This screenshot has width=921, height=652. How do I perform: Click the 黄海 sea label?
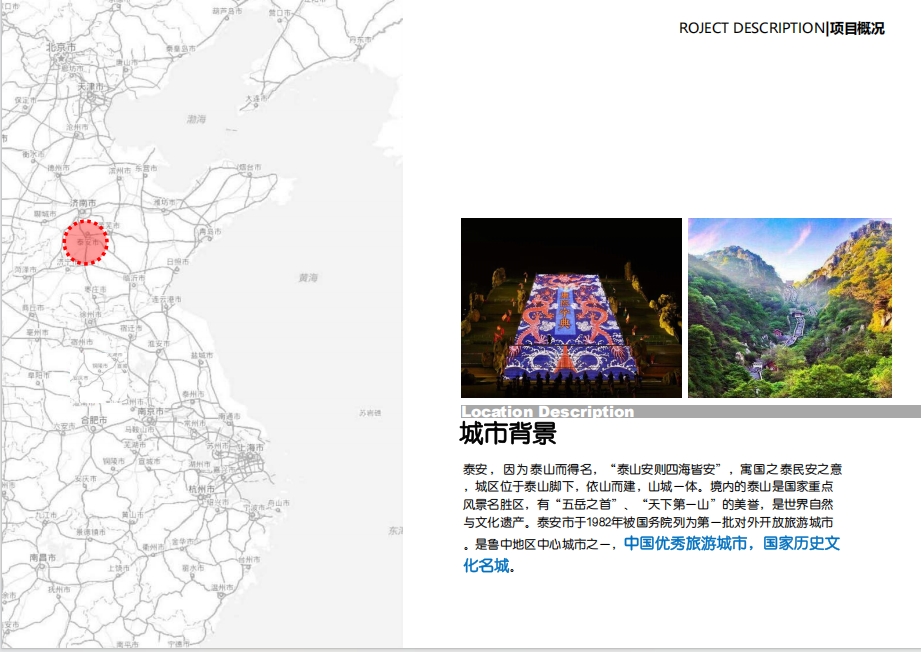308,277
